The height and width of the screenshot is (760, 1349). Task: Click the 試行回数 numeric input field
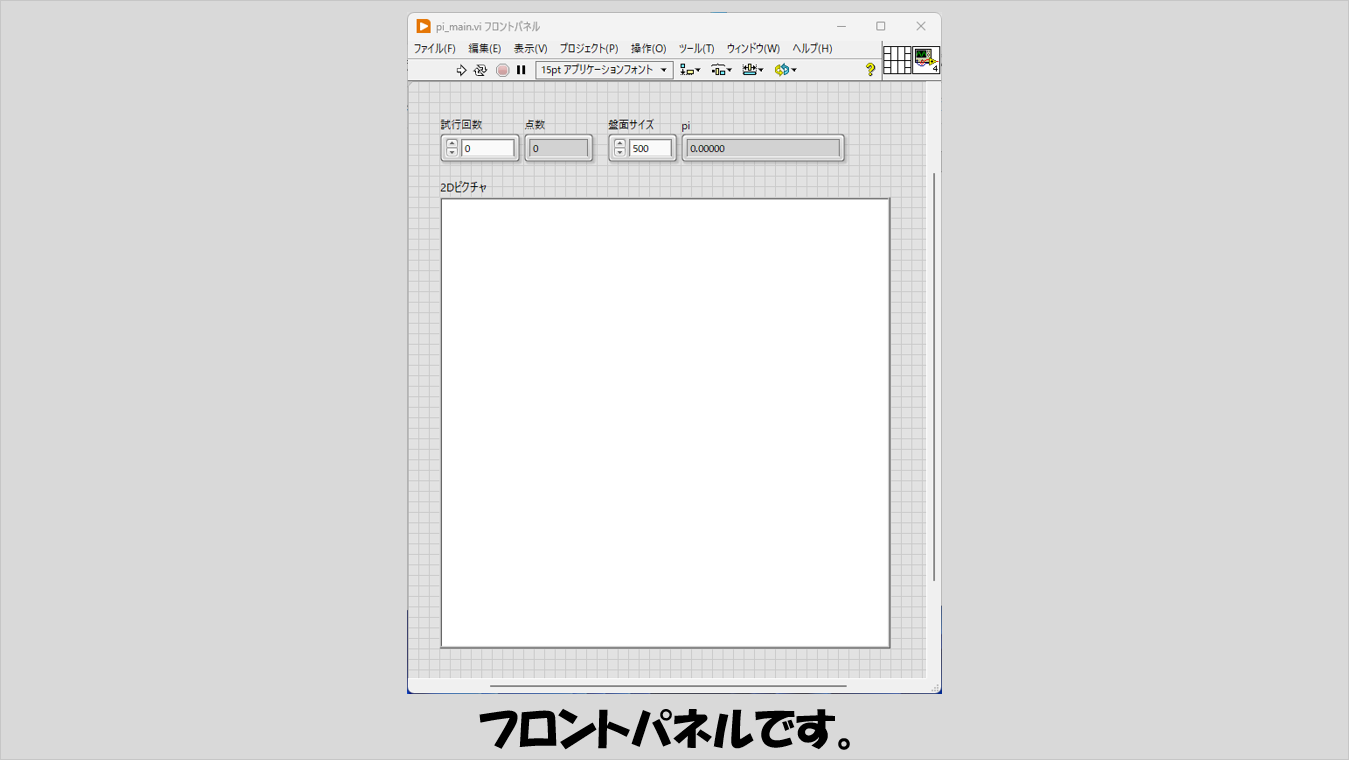point(488,148)
